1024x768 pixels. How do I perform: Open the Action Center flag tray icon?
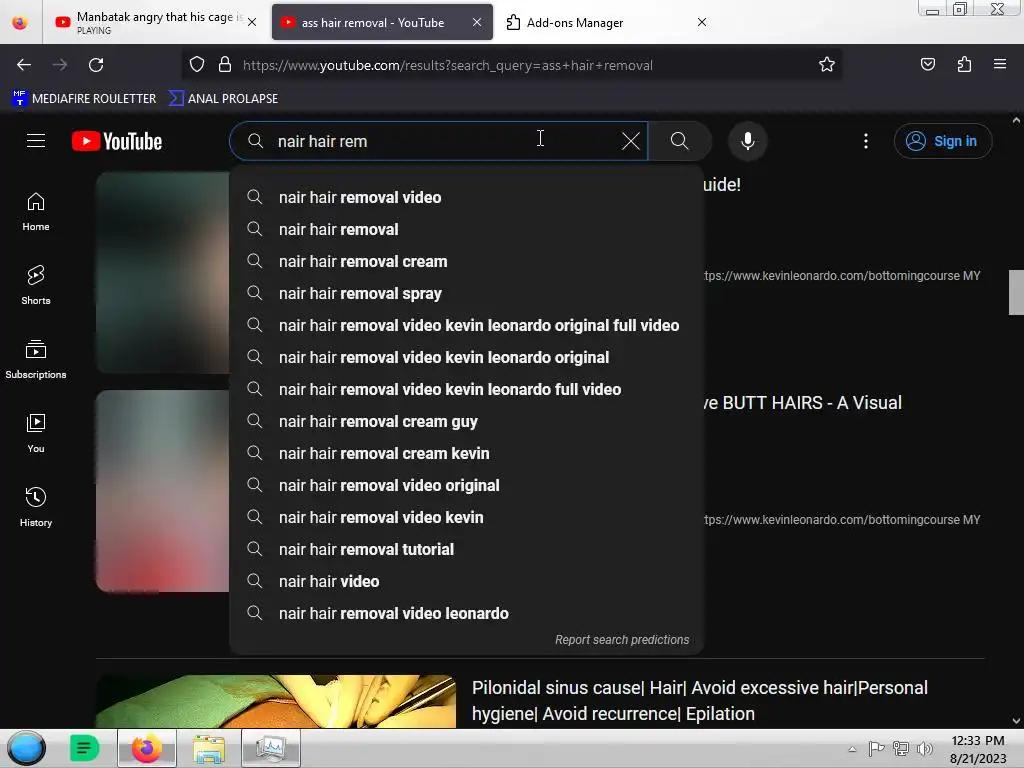pos(876,748)
